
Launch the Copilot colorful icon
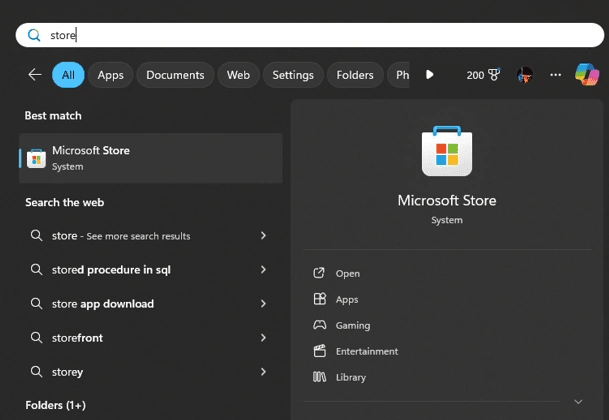click(x=587, y=74)
